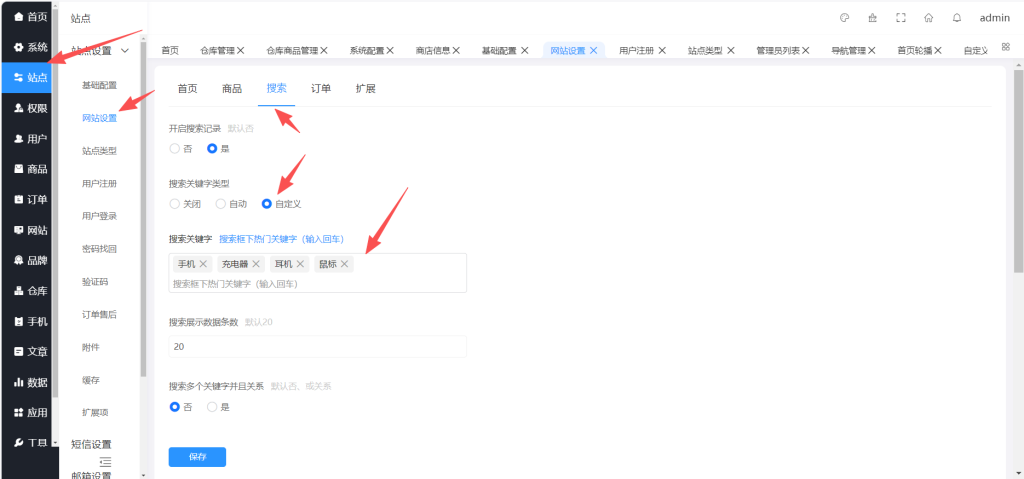Remove the 鼠标 keyword tag
This screenshot has width=1024, height=479.
coord(344,264)
